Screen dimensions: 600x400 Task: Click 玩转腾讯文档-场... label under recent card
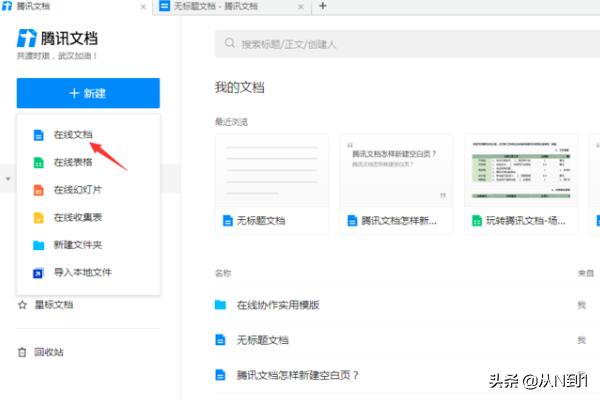click(525, 221)
